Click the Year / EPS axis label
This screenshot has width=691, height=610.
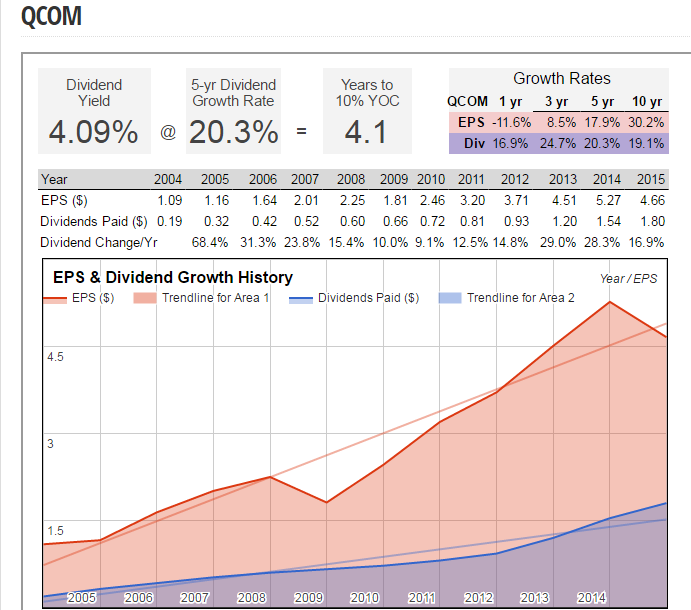point(628,279)
